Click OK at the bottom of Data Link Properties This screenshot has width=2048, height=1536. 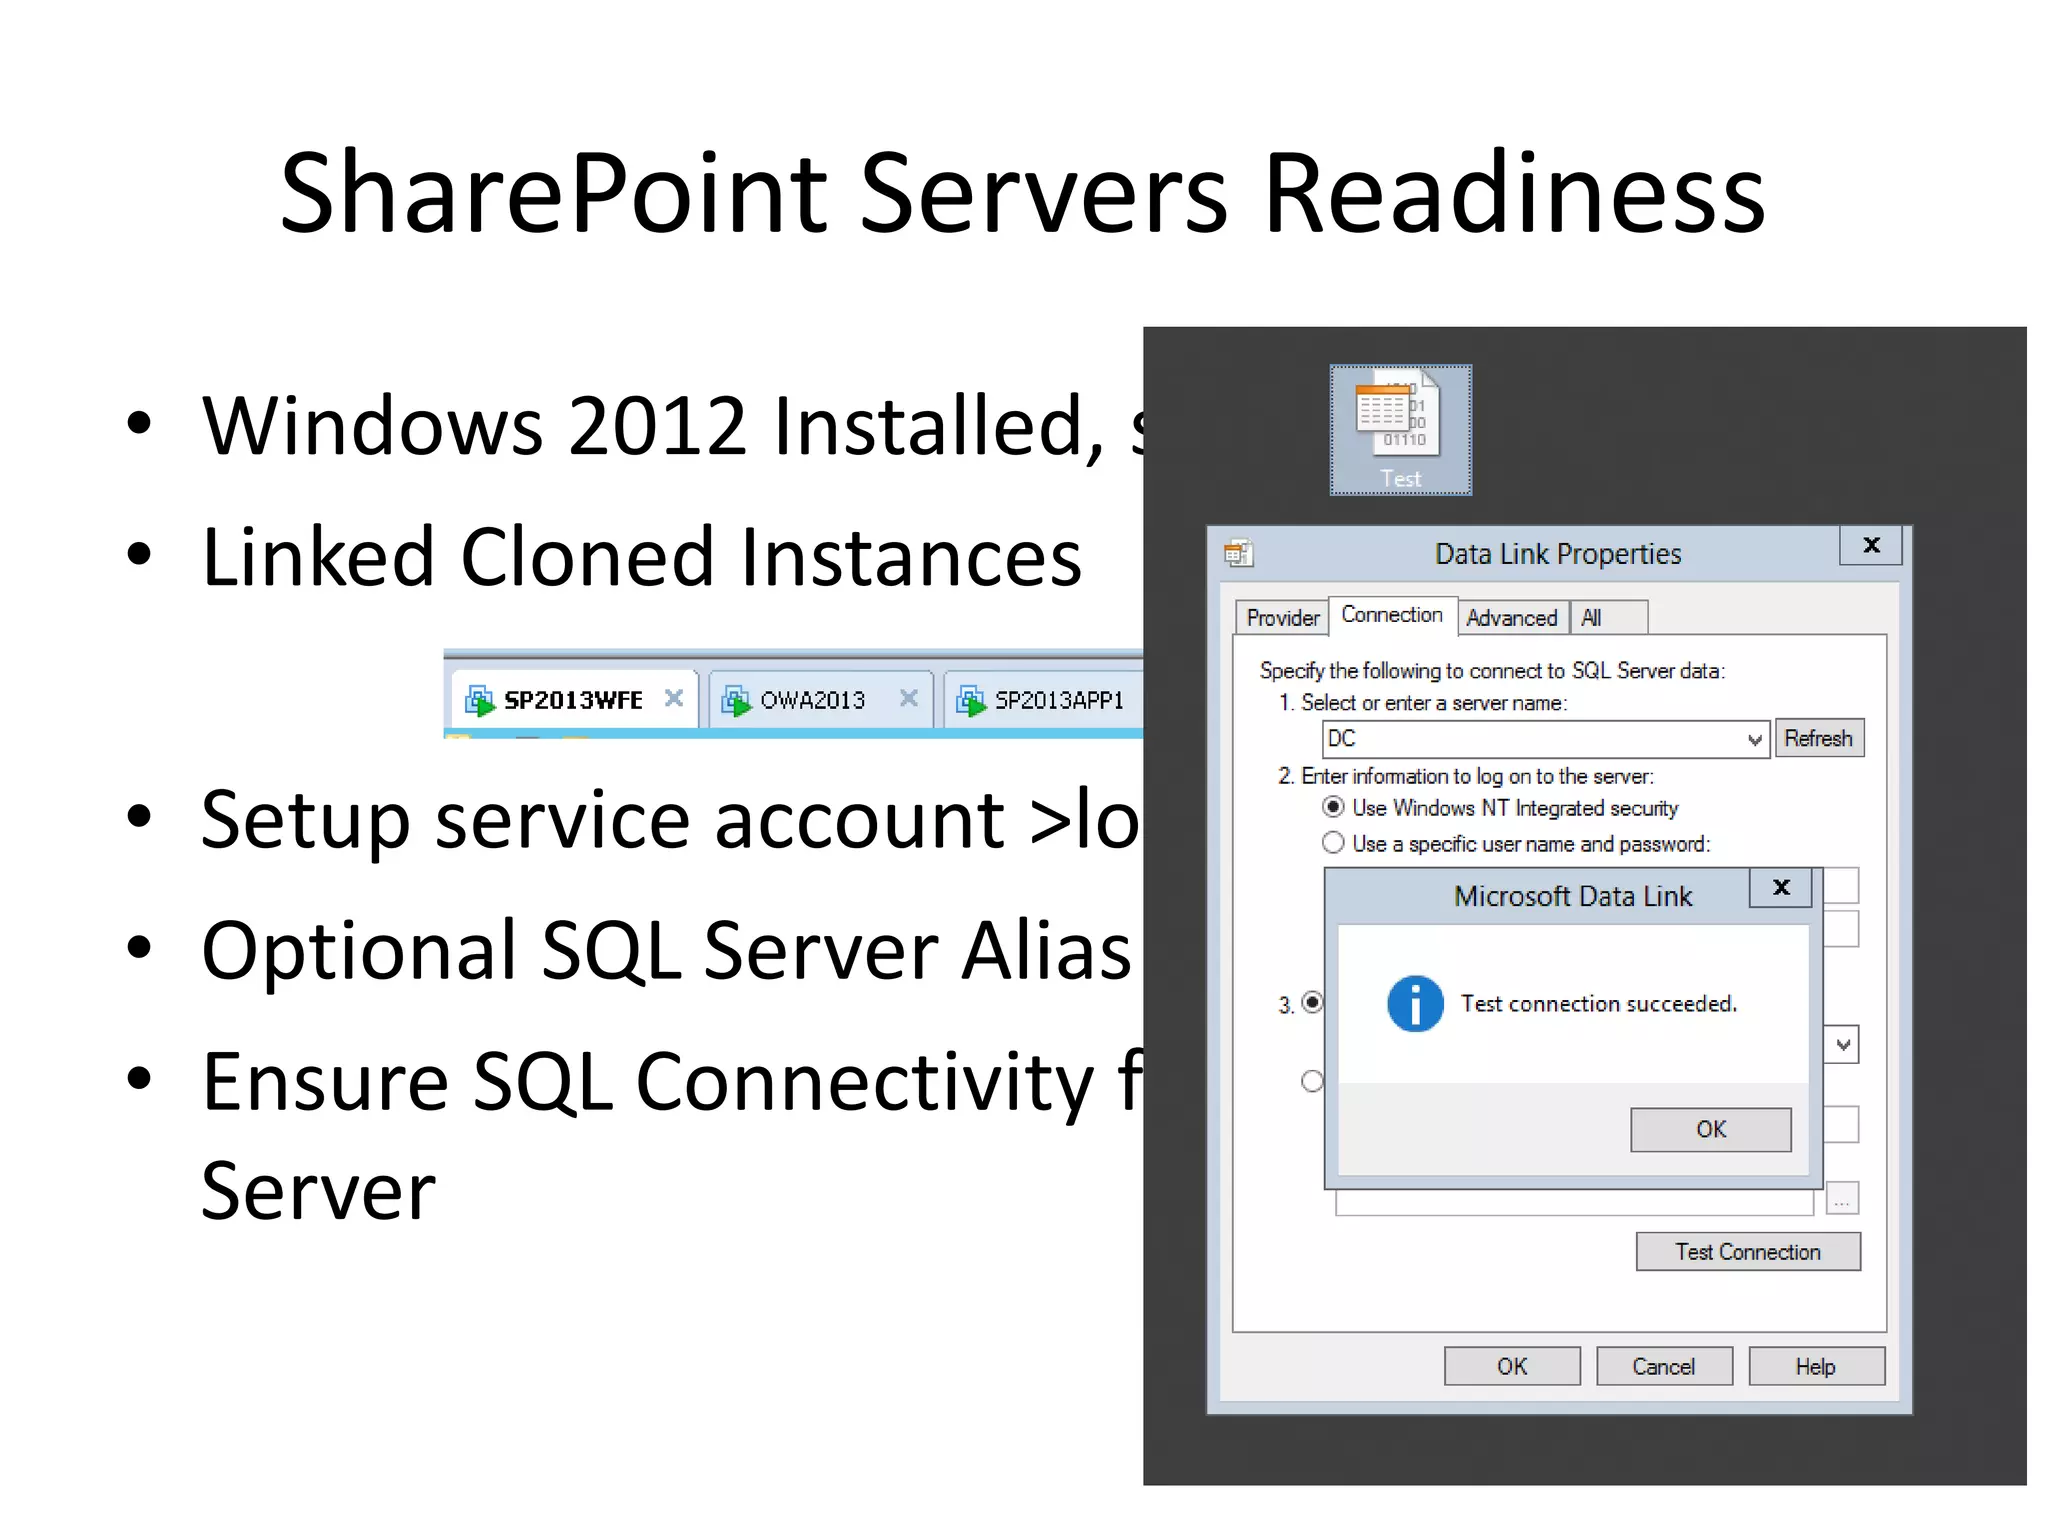pyautogui.click(x=1512, y=1366)
